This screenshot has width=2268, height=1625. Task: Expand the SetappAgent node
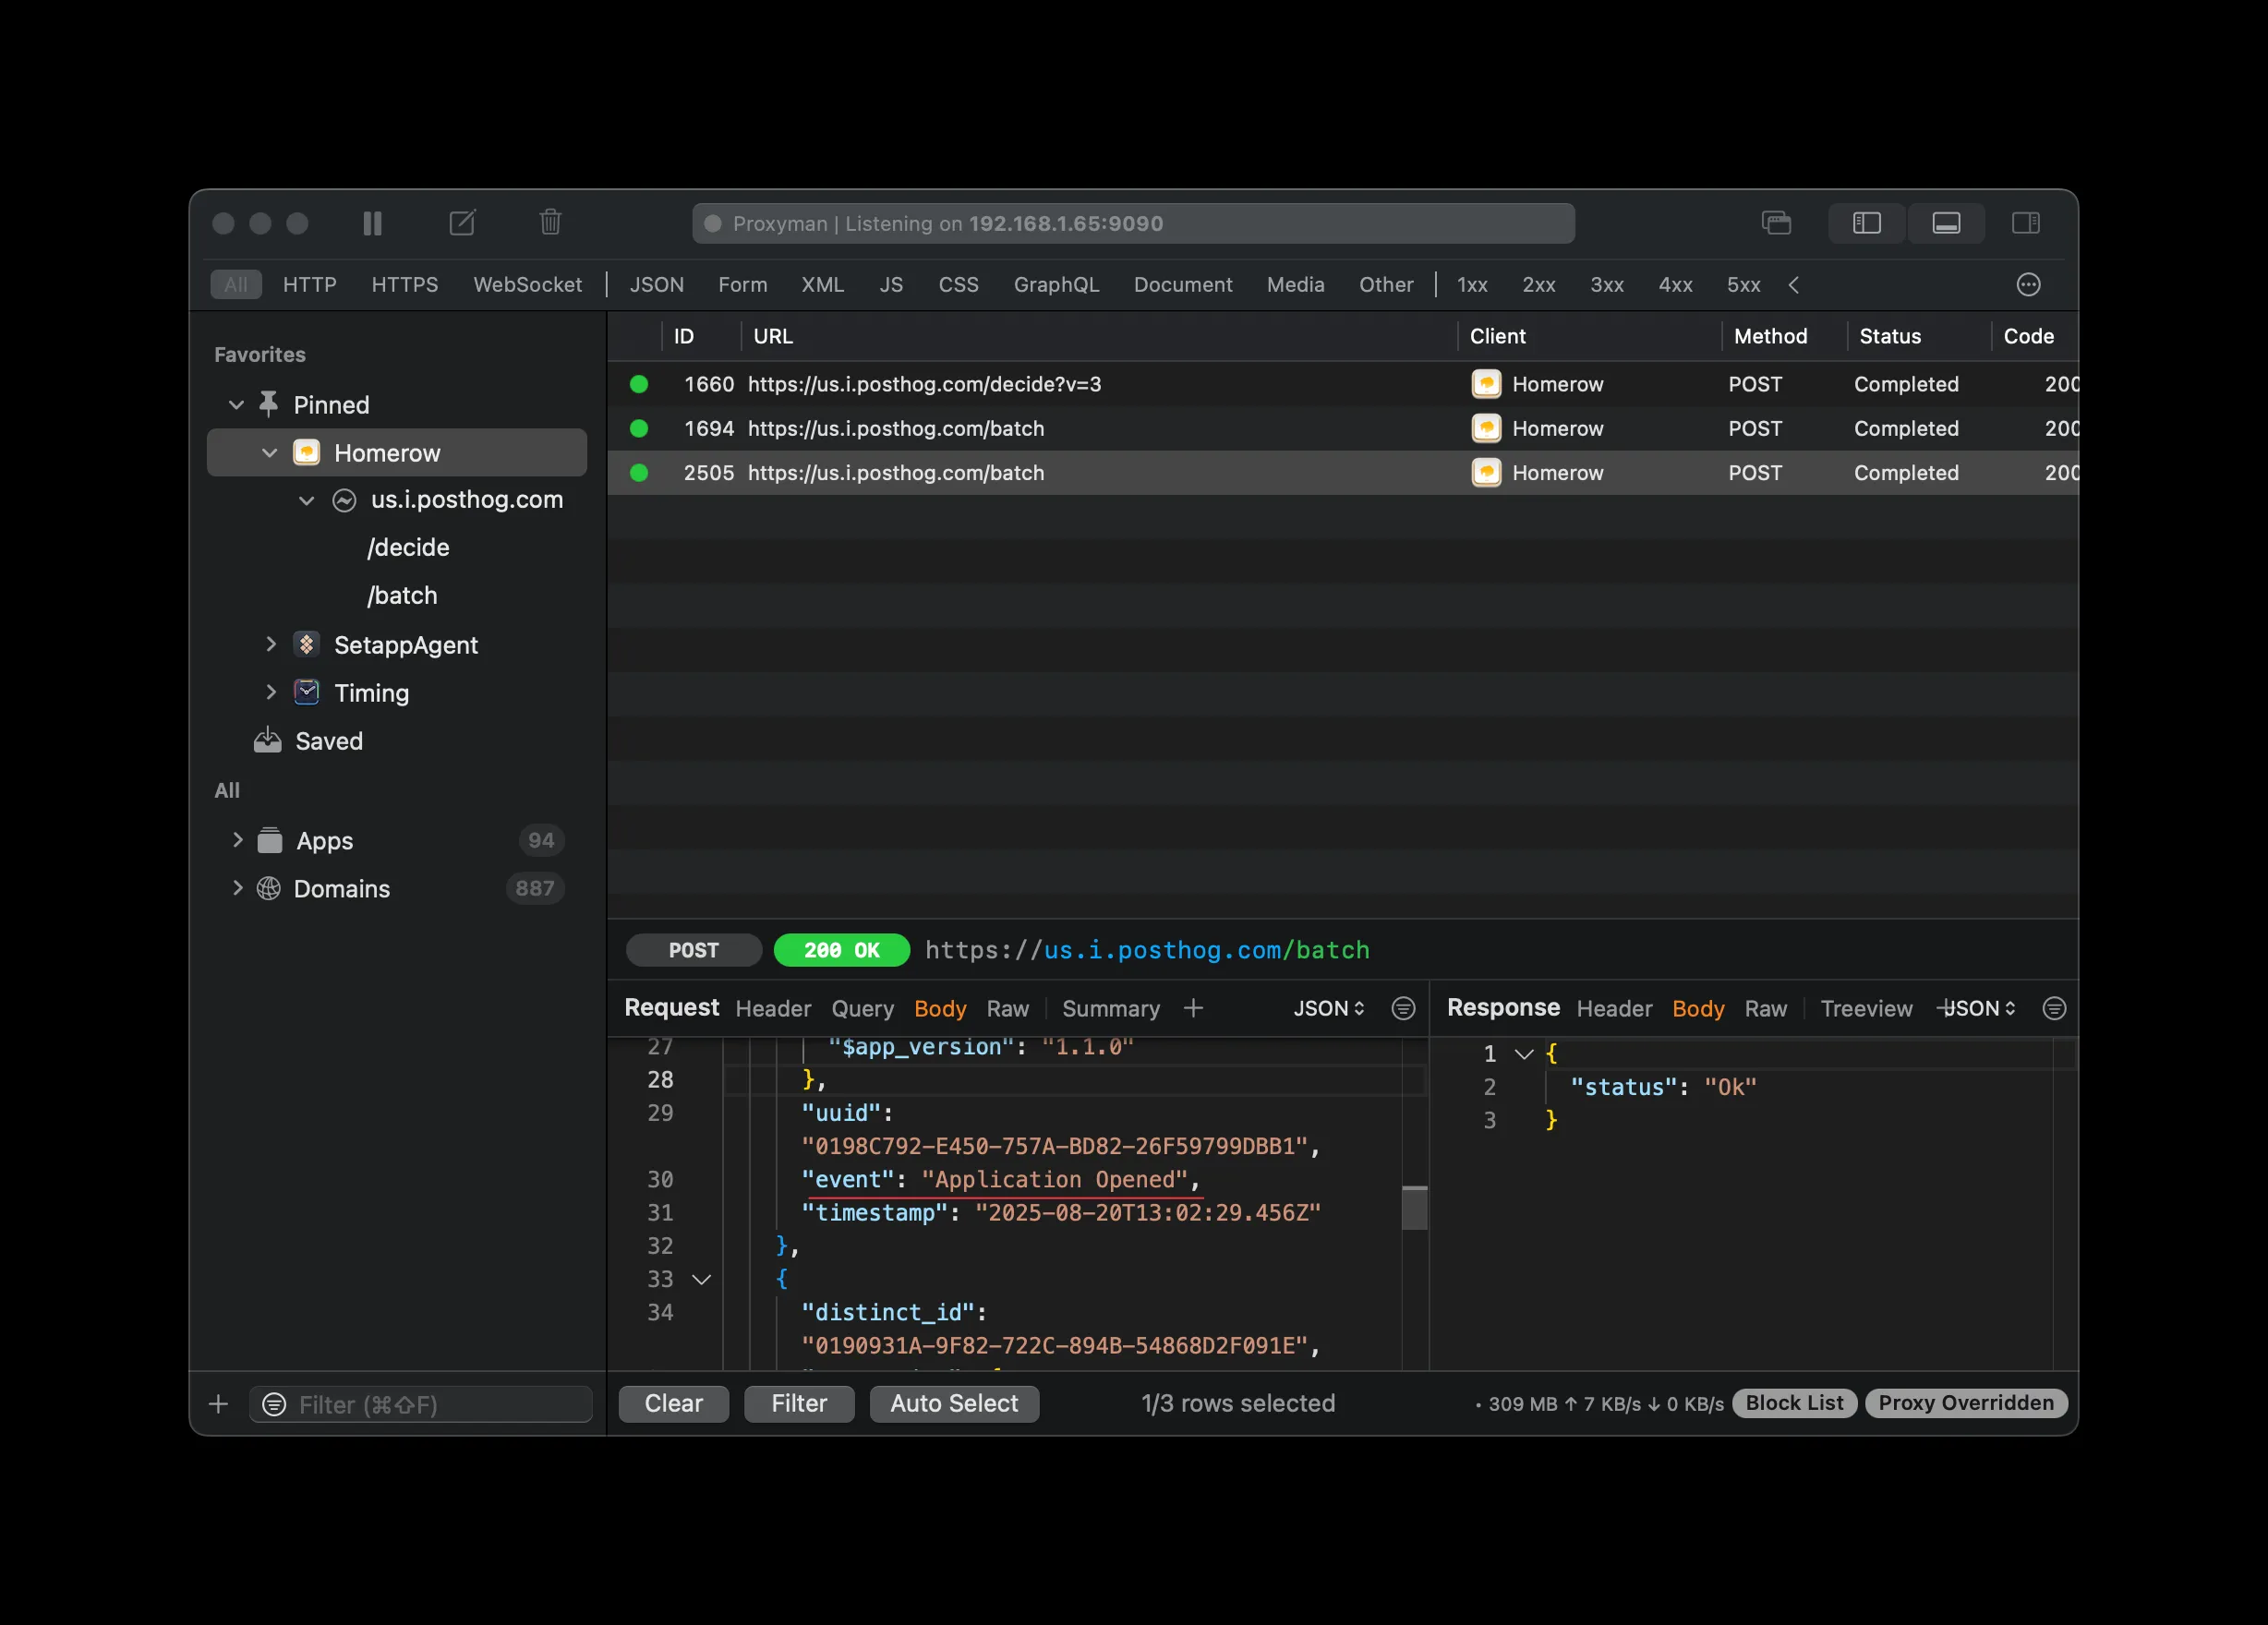click(x=270, y=644)
